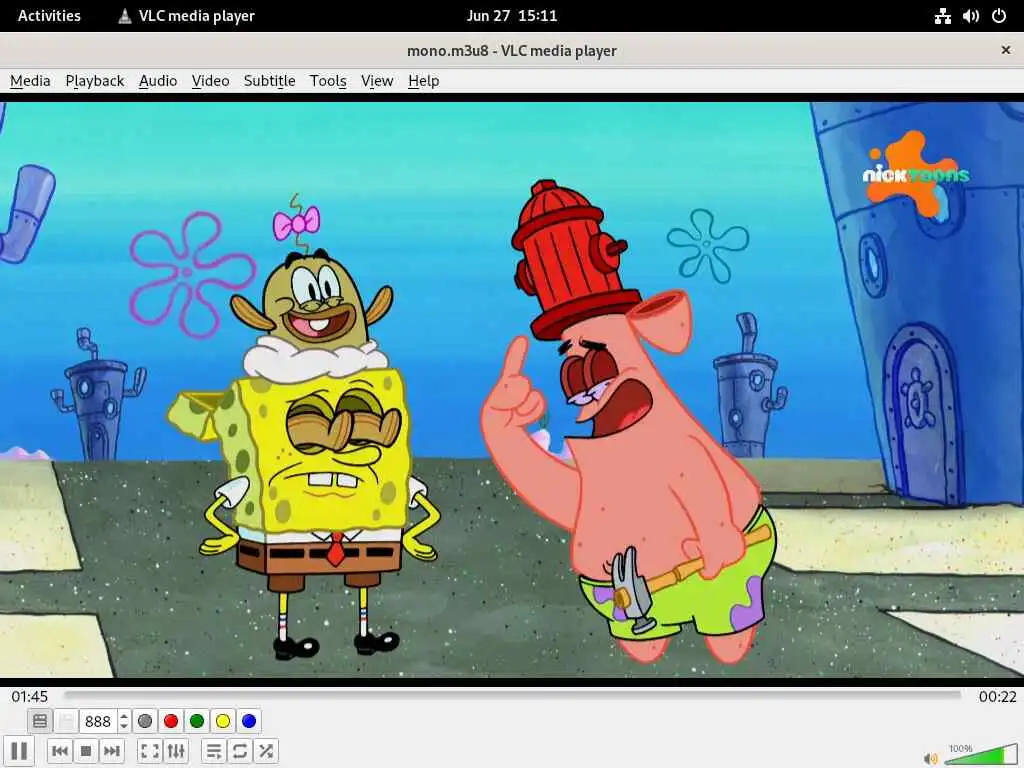Open the Audio menu
The image size is (1024, 768).
pyautogui.click(x=158, y=81)
